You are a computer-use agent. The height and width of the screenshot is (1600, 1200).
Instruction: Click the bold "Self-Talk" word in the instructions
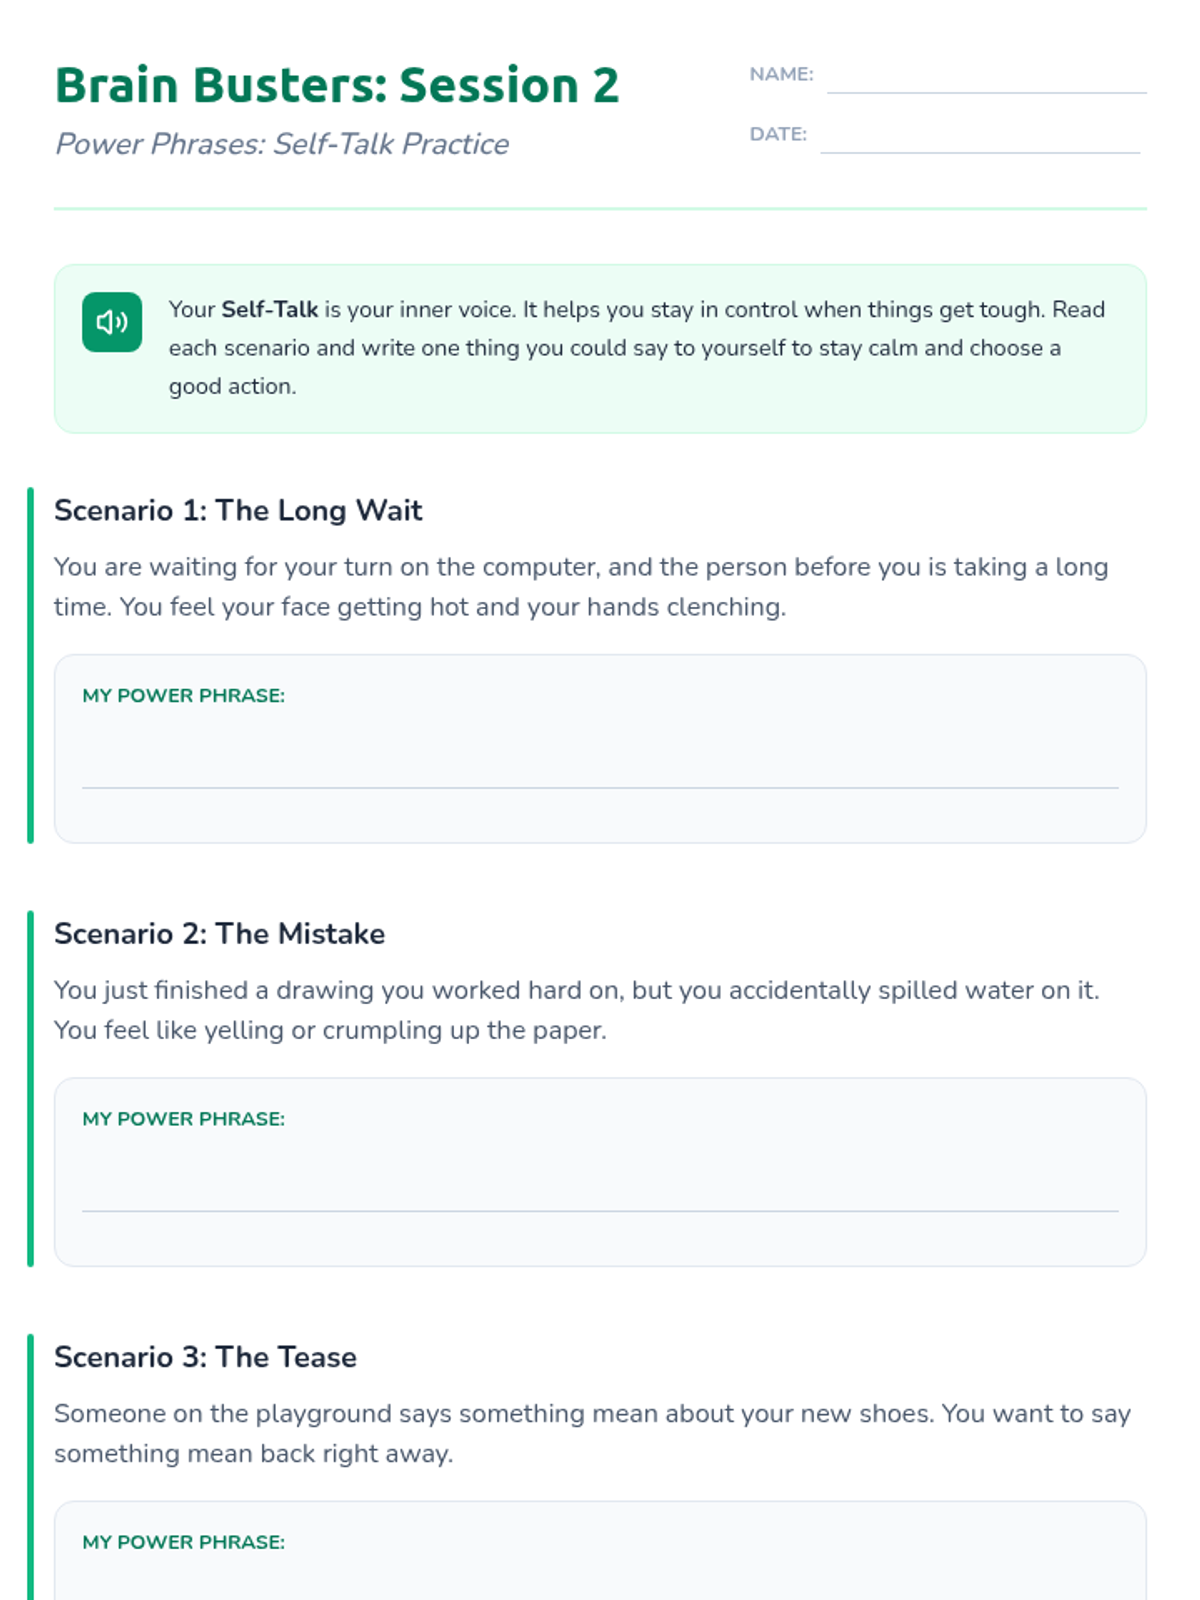(x=269, y=310)
